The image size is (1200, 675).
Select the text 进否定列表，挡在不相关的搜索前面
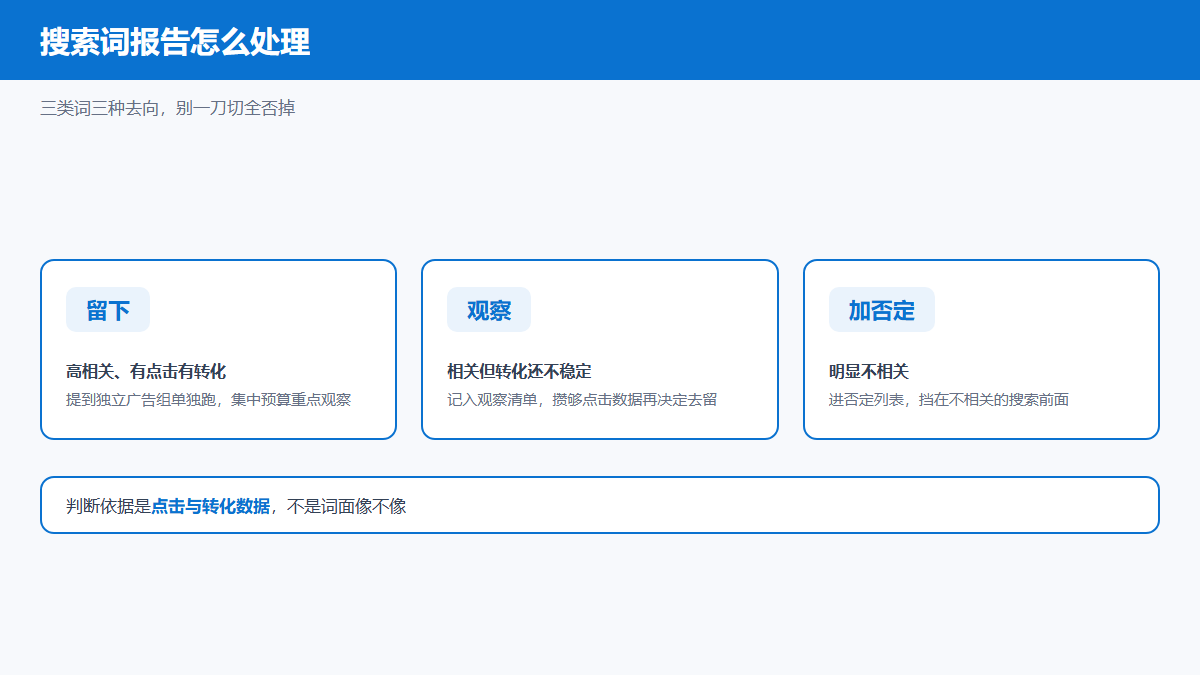949,400
